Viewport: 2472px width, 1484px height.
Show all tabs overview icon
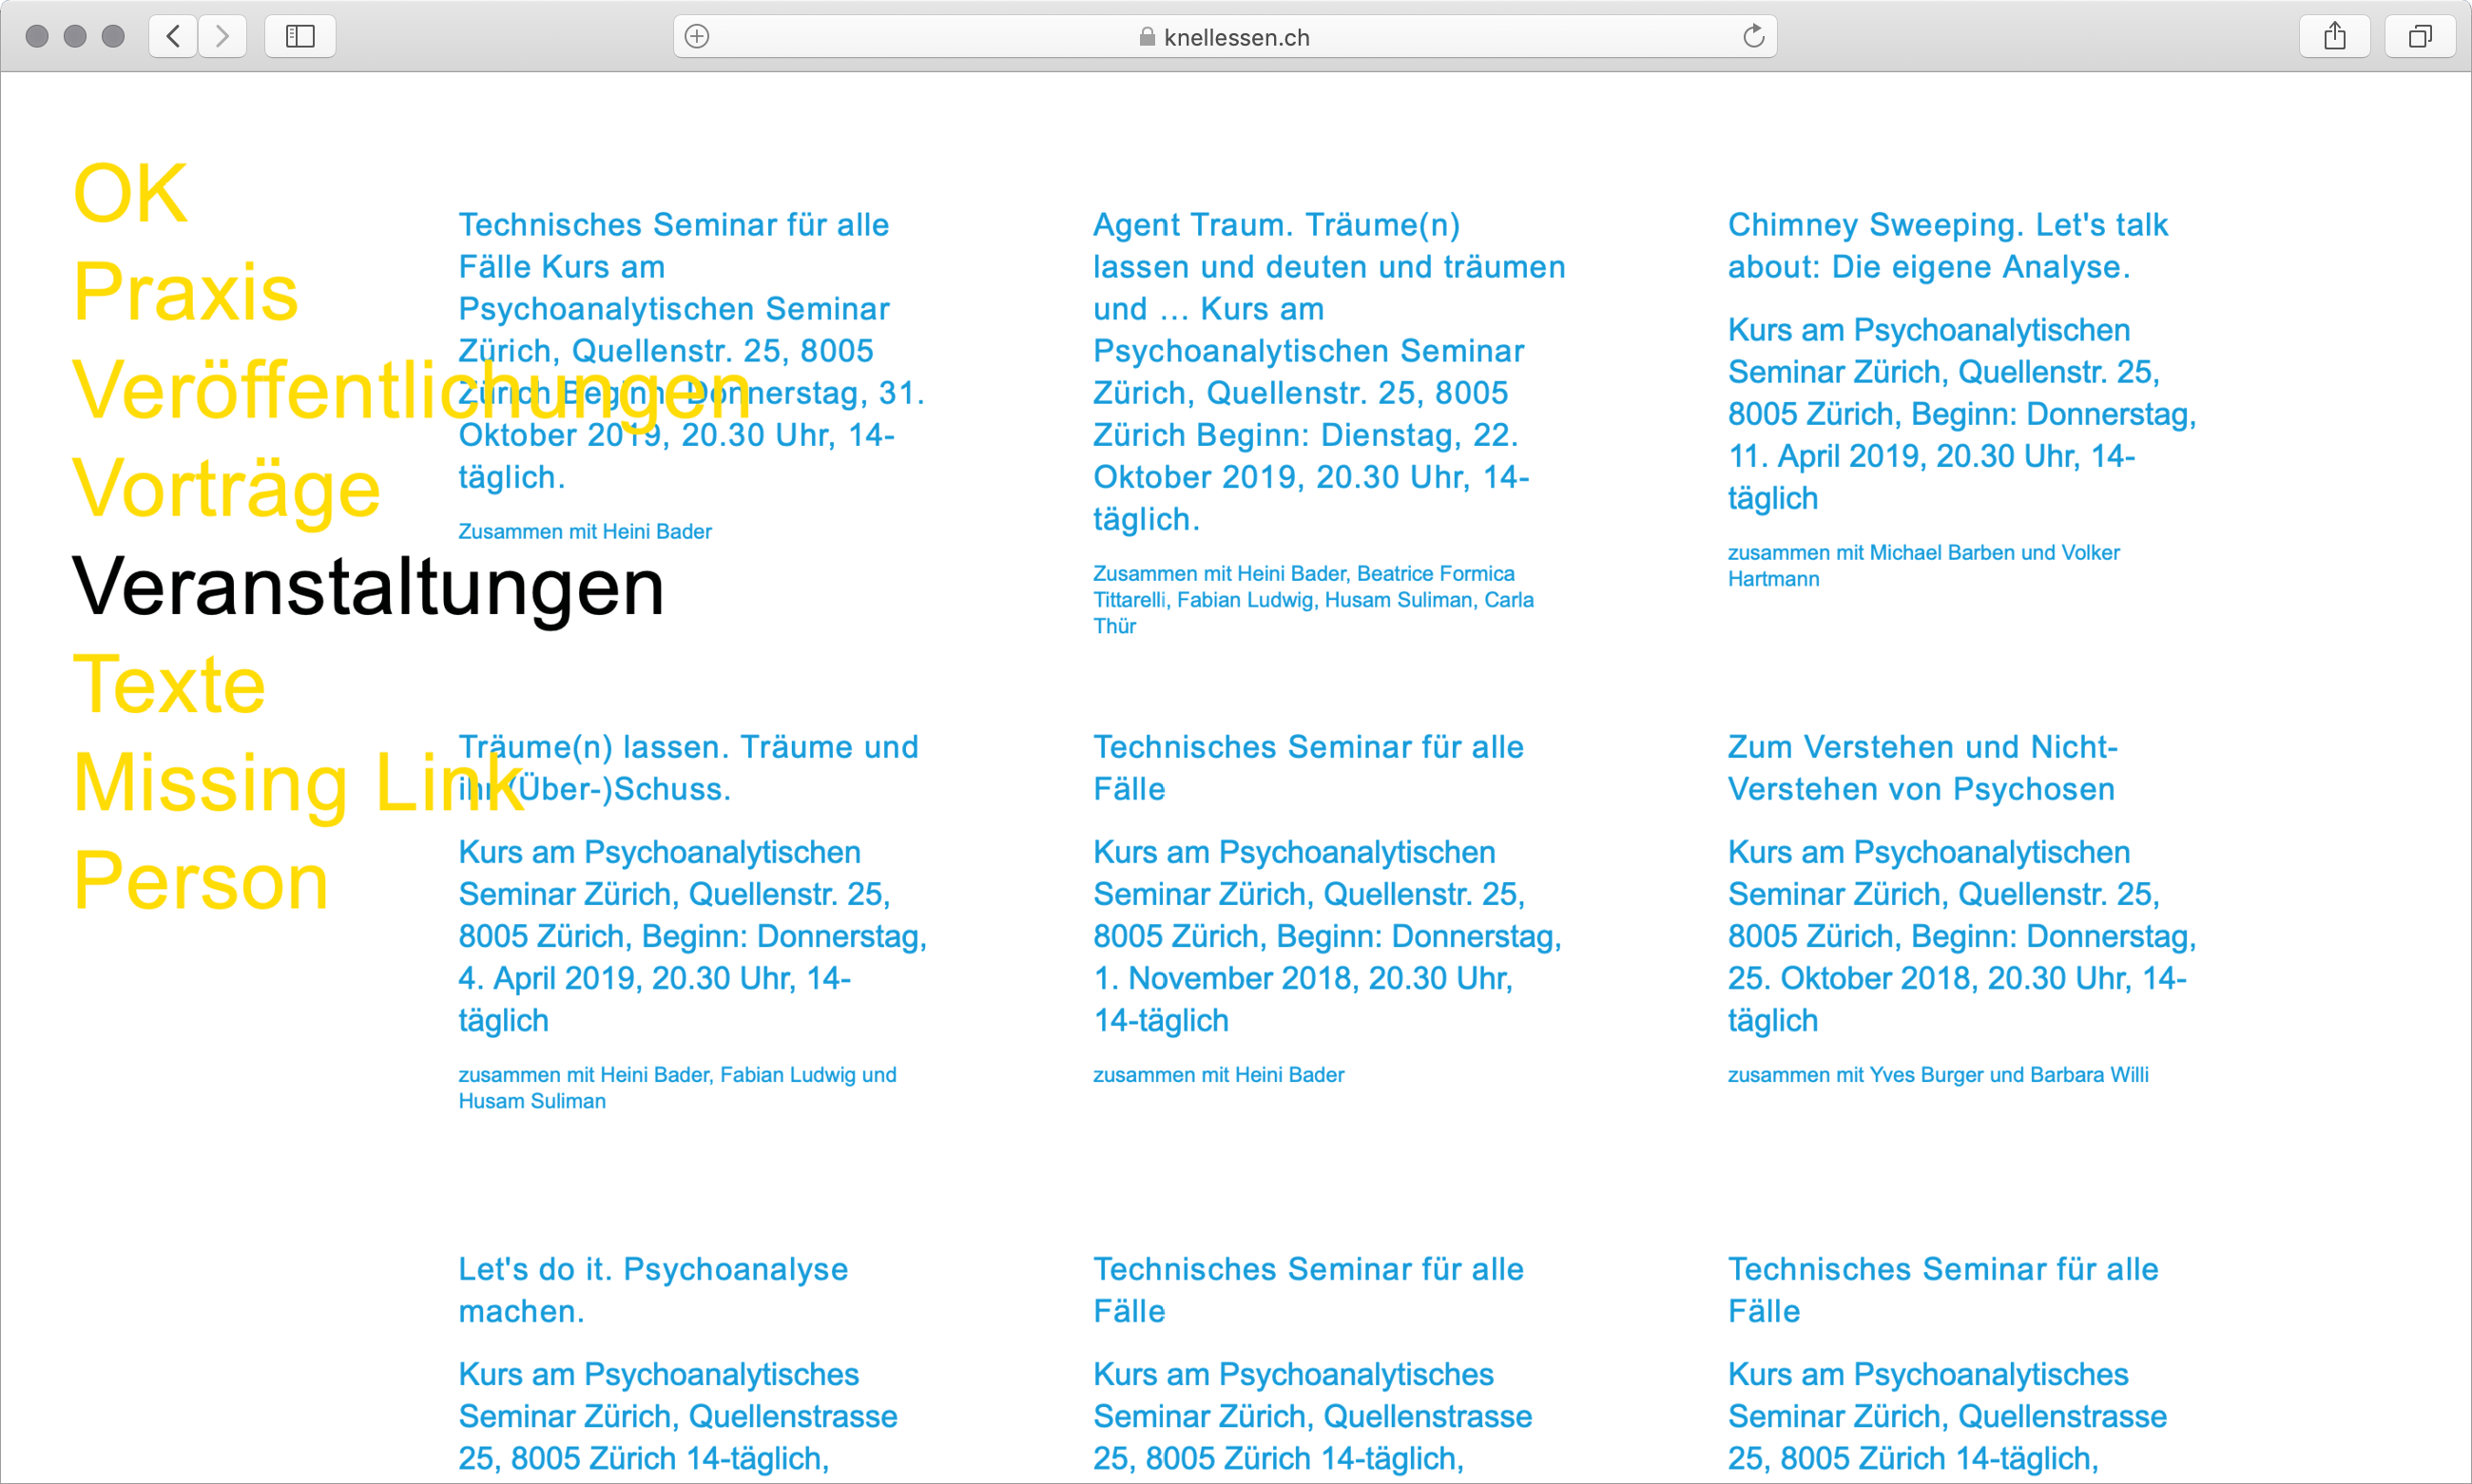[2420, 37]
